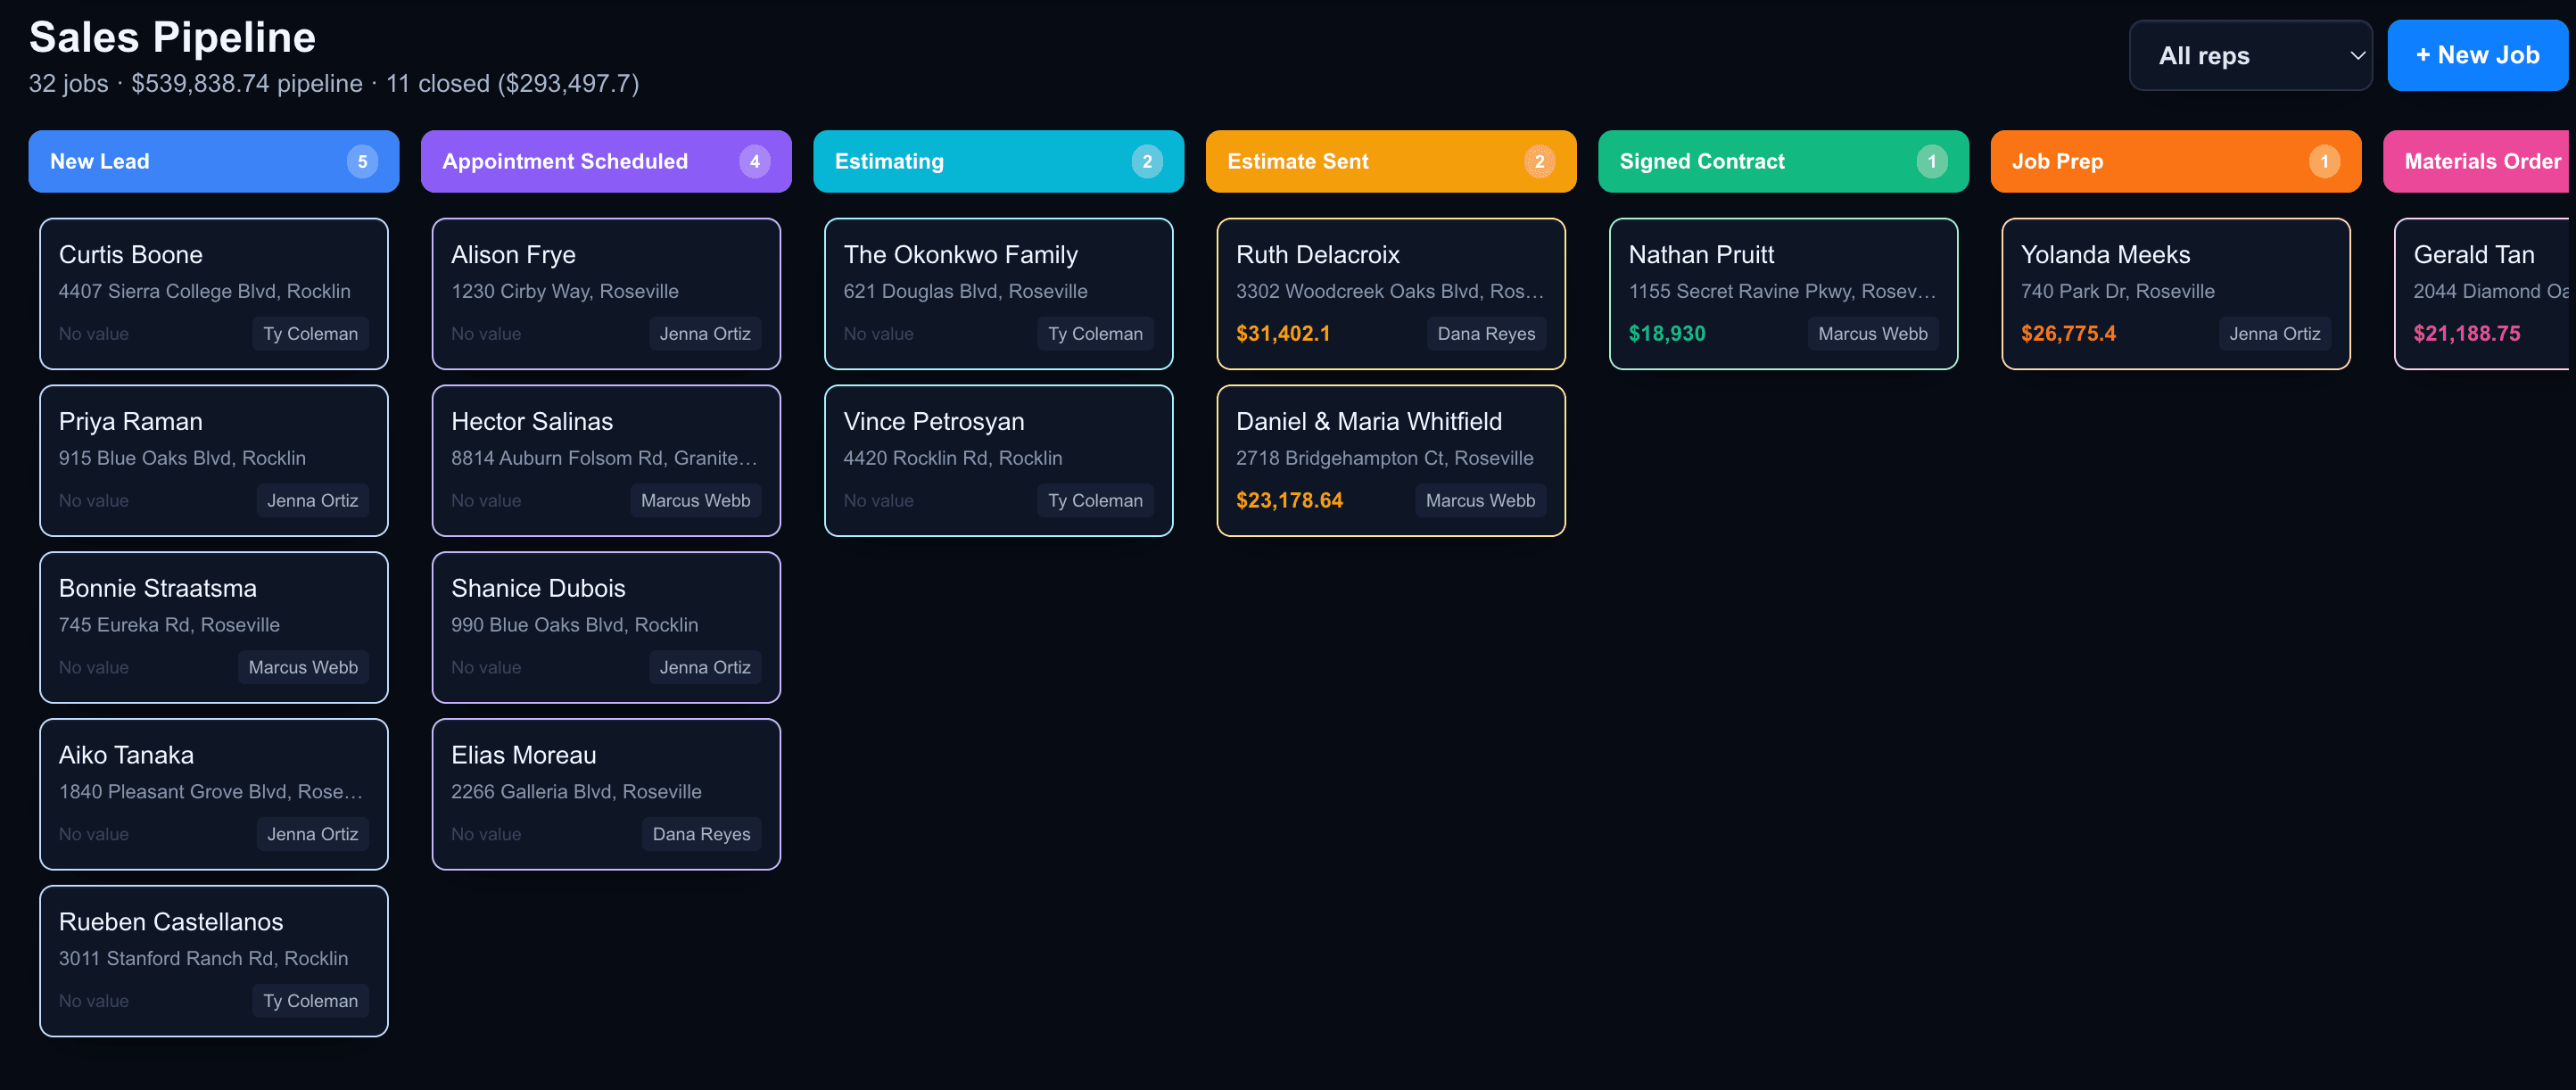Click Jenna Ortiz tag on Shanice Dubois card
The image size is (2576, 1090).
(705, 668)
